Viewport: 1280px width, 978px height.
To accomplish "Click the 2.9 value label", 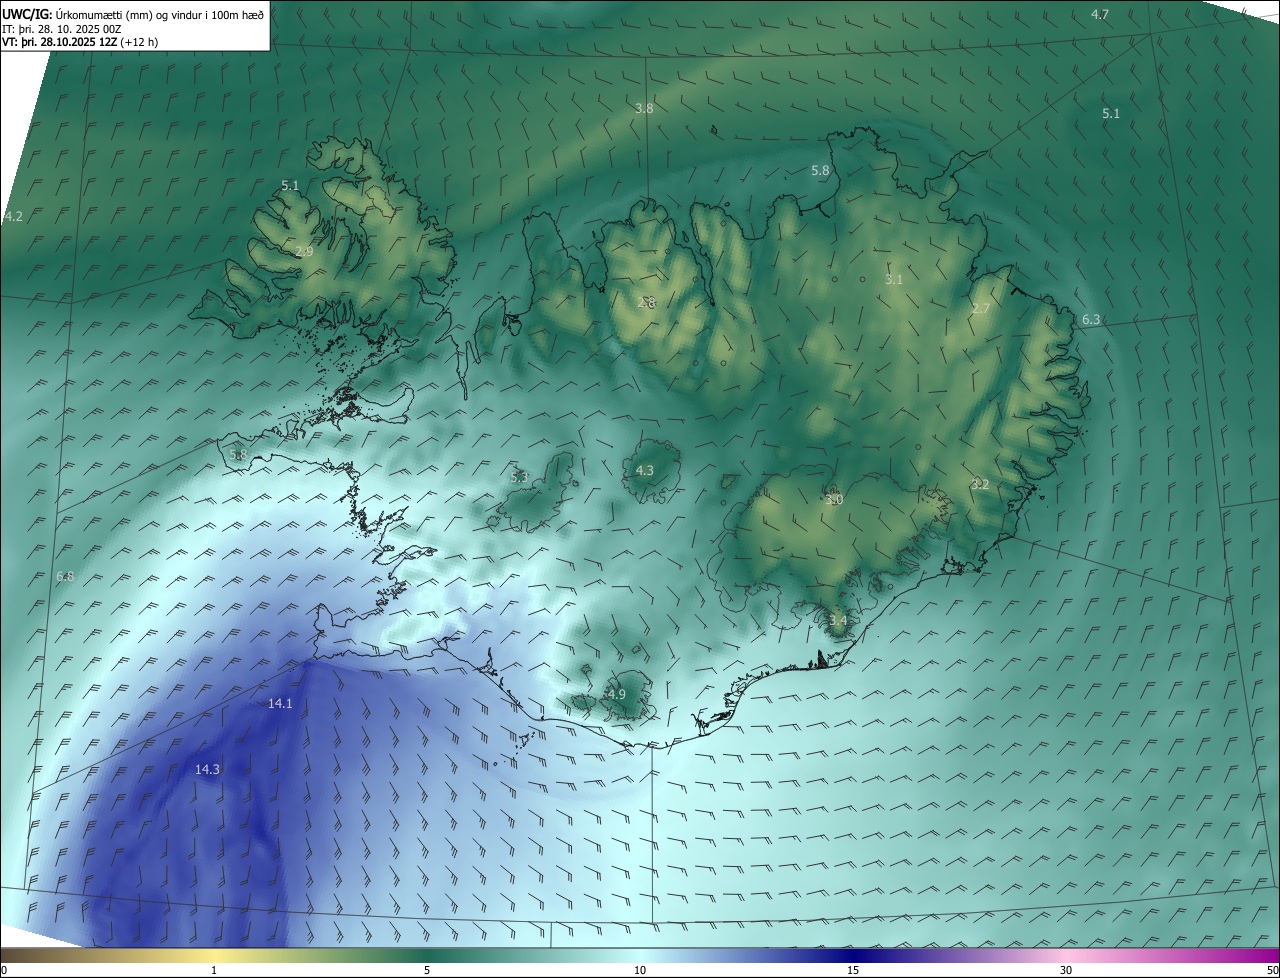I will pyautogui.click(x=304, y=252).
